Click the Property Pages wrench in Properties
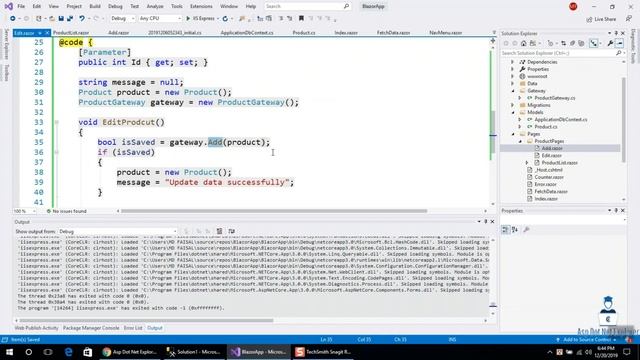 (x=527, y=230)
